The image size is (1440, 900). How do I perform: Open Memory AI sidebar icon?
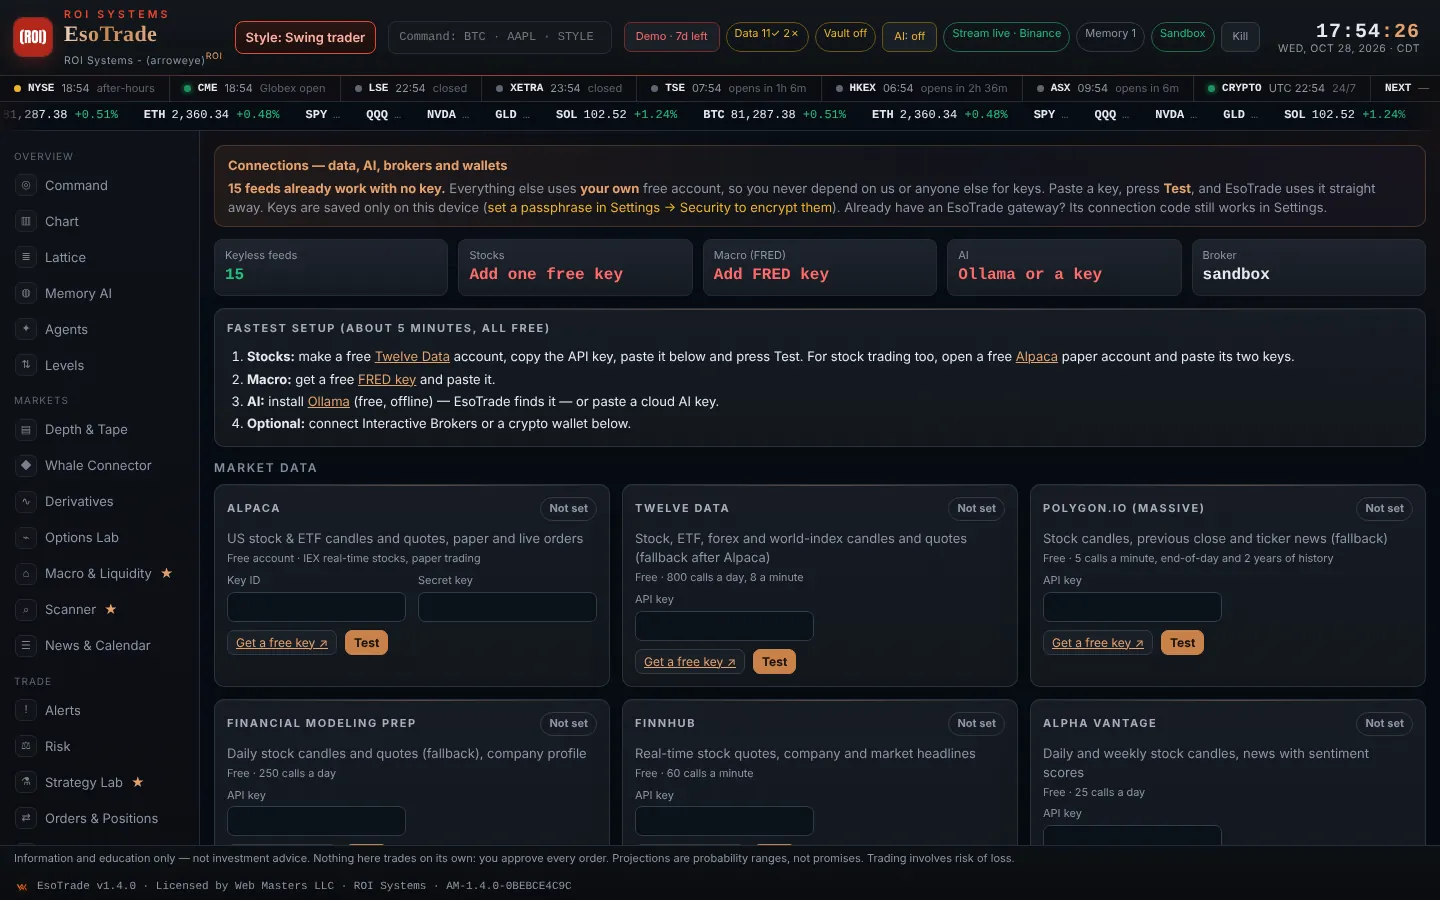(x=26, y=293)
